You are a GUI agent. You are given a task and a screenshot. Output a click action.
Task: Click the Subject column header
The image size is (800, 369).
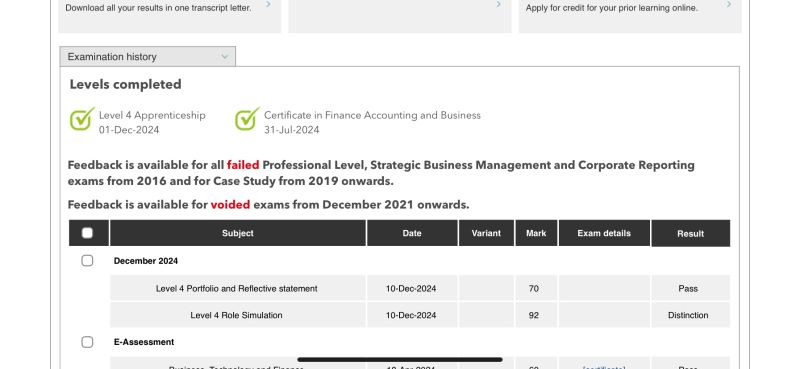click(238, 233)
